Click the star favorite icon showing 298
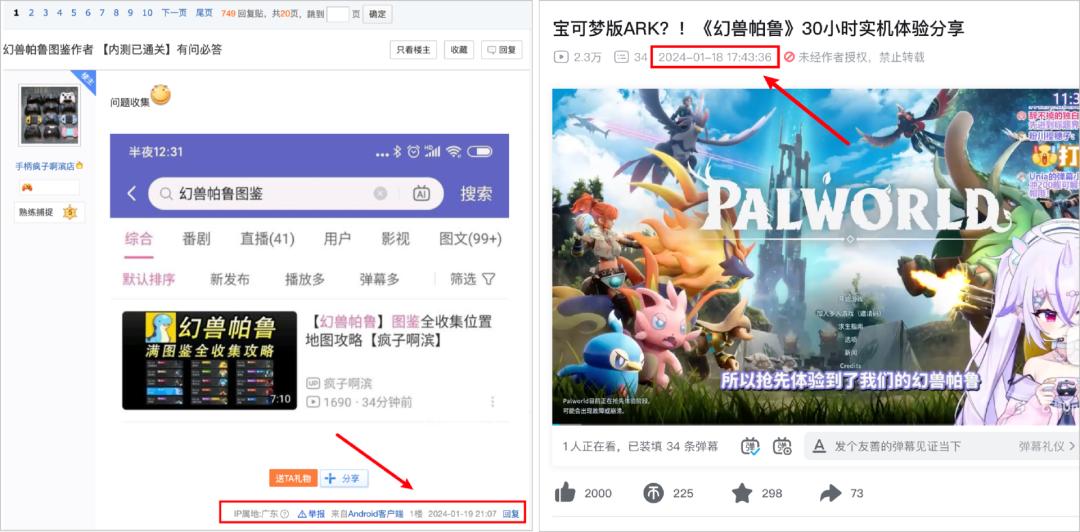This screenshot has width=1080, height=532. tap(741, 493)
